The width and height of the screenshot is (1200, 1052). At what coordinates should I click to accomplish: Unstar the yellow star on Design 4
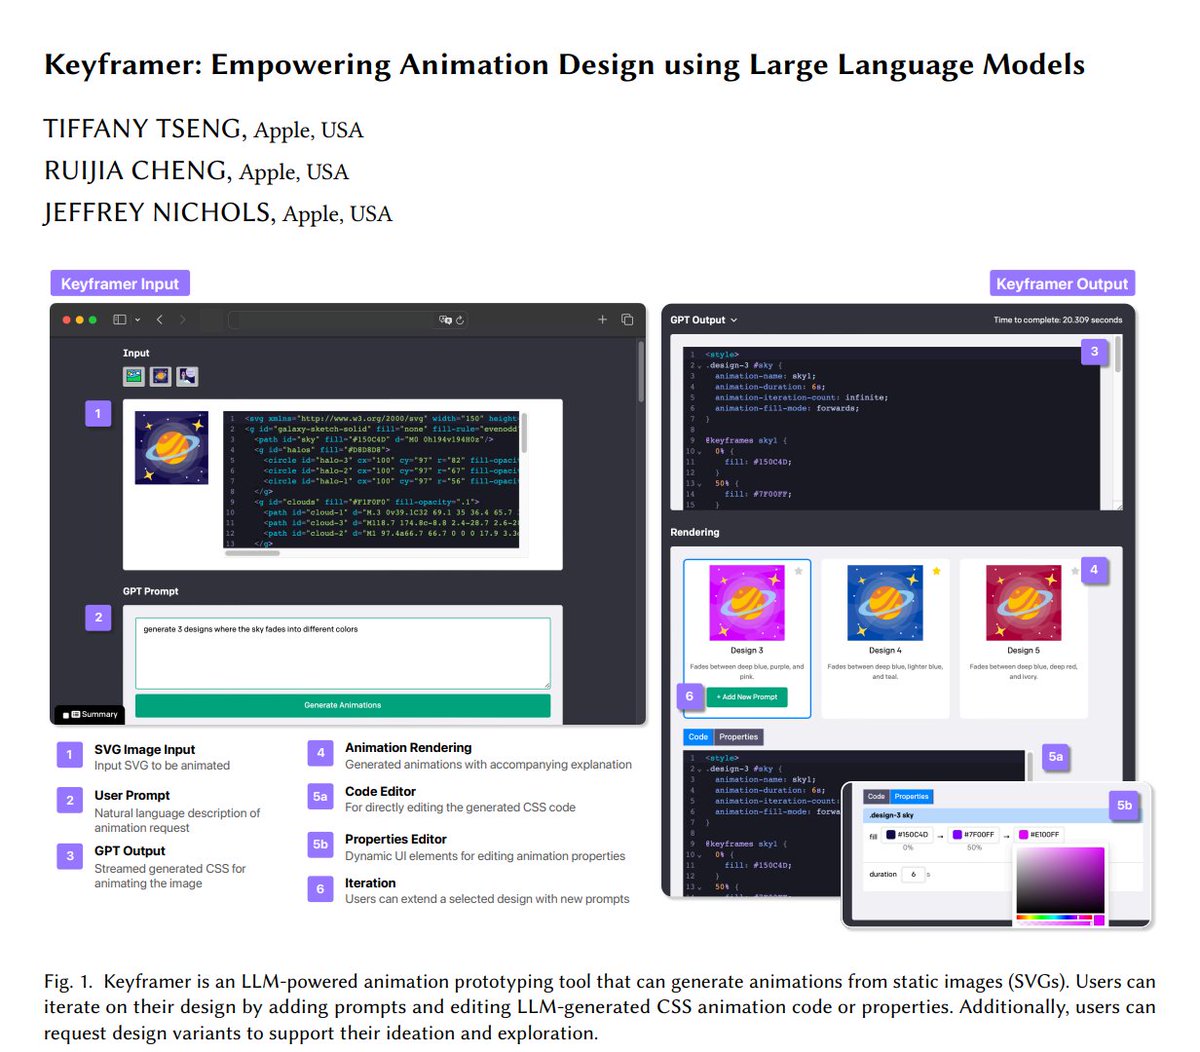936,571
